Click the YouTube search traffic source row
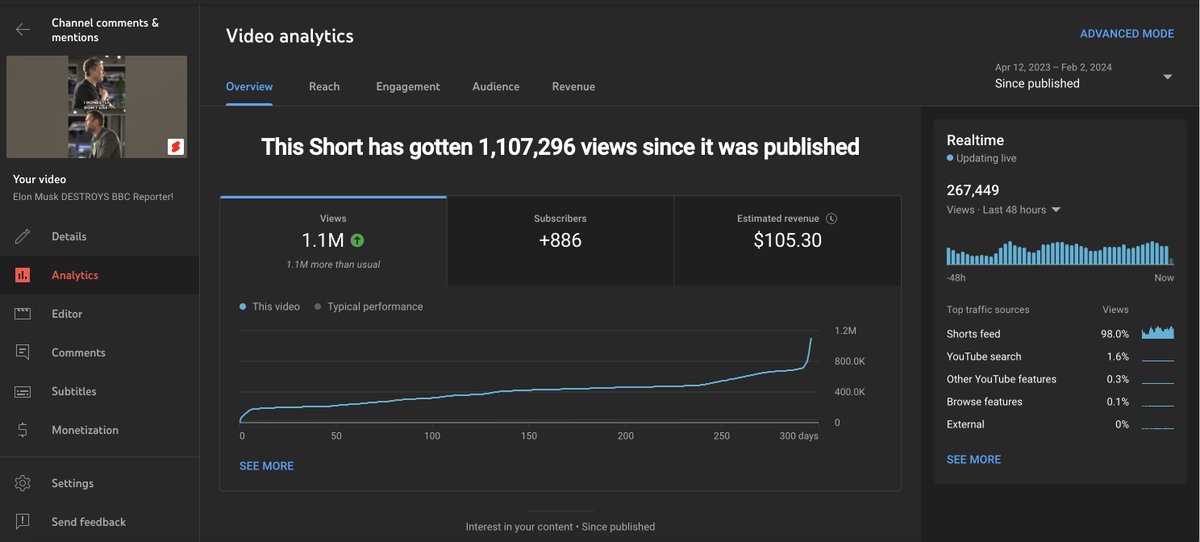Image resolution: width=1200 pixels, height=542 pixels. (x=1060, y=357)
